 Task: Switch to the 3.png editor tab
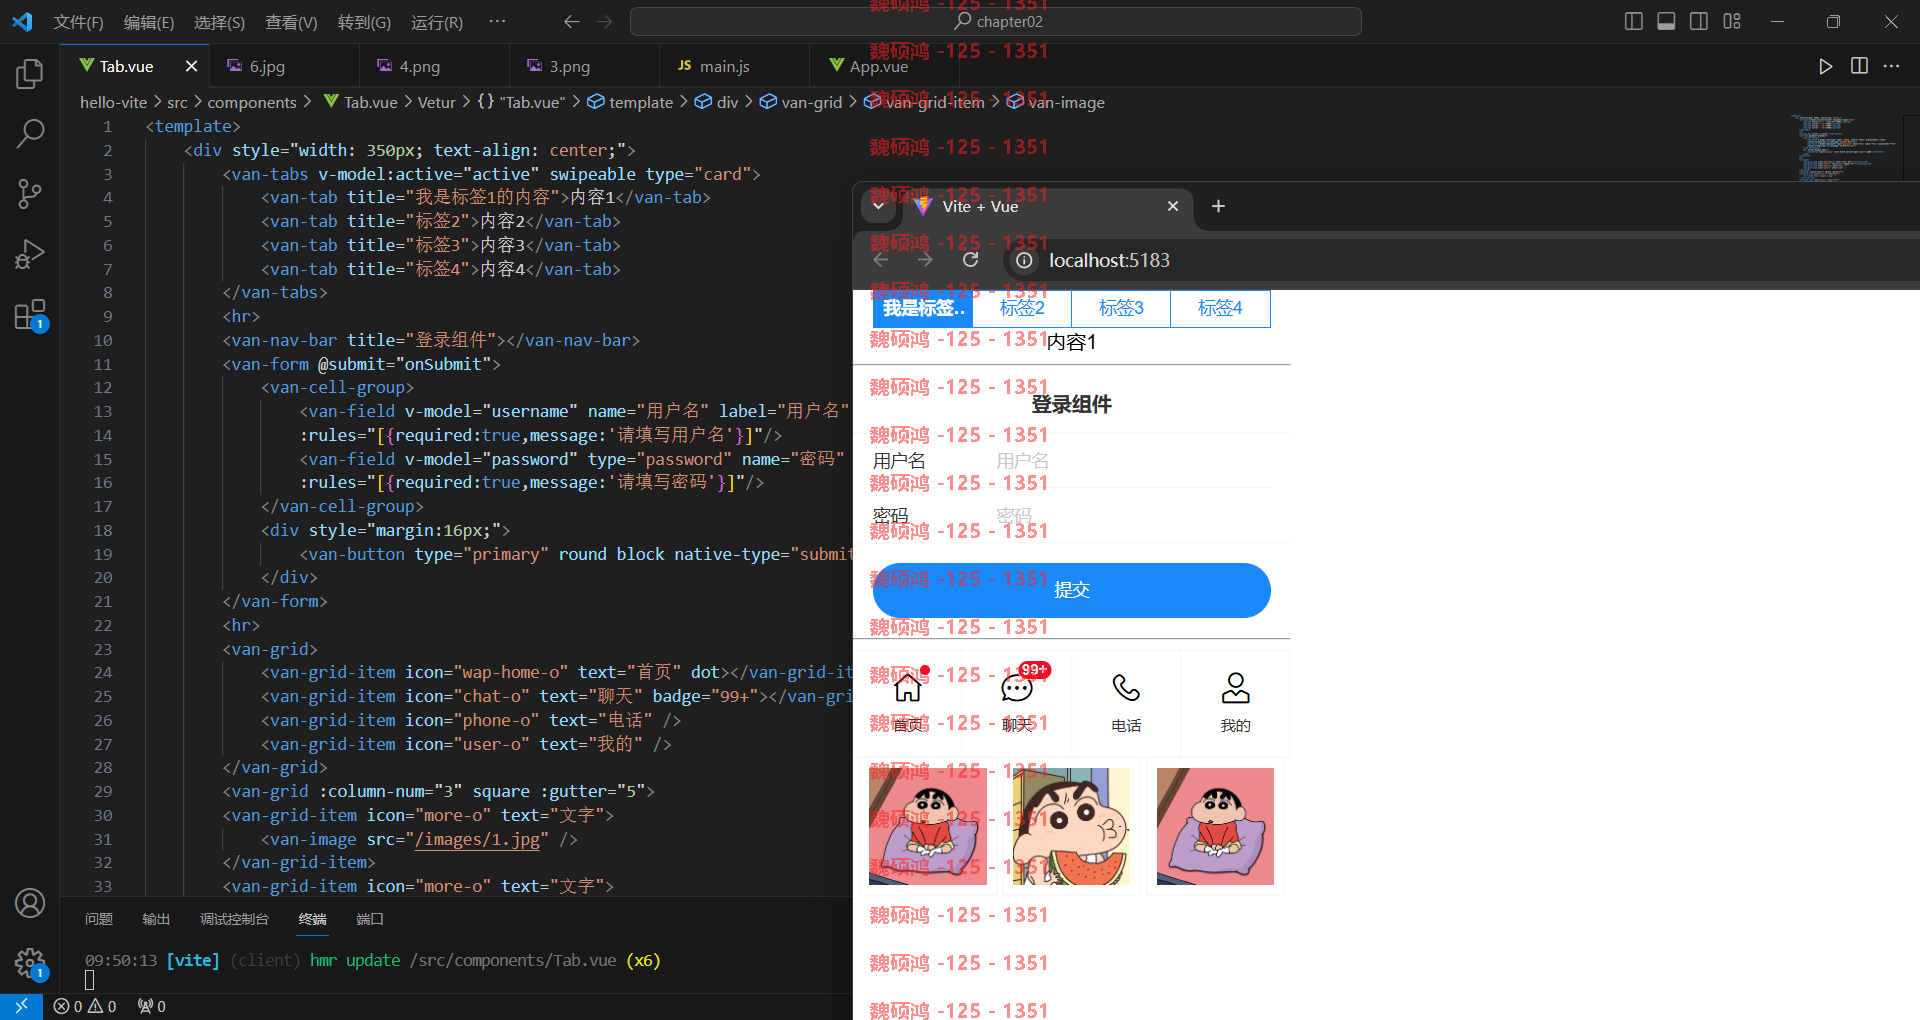click(585, 66)
